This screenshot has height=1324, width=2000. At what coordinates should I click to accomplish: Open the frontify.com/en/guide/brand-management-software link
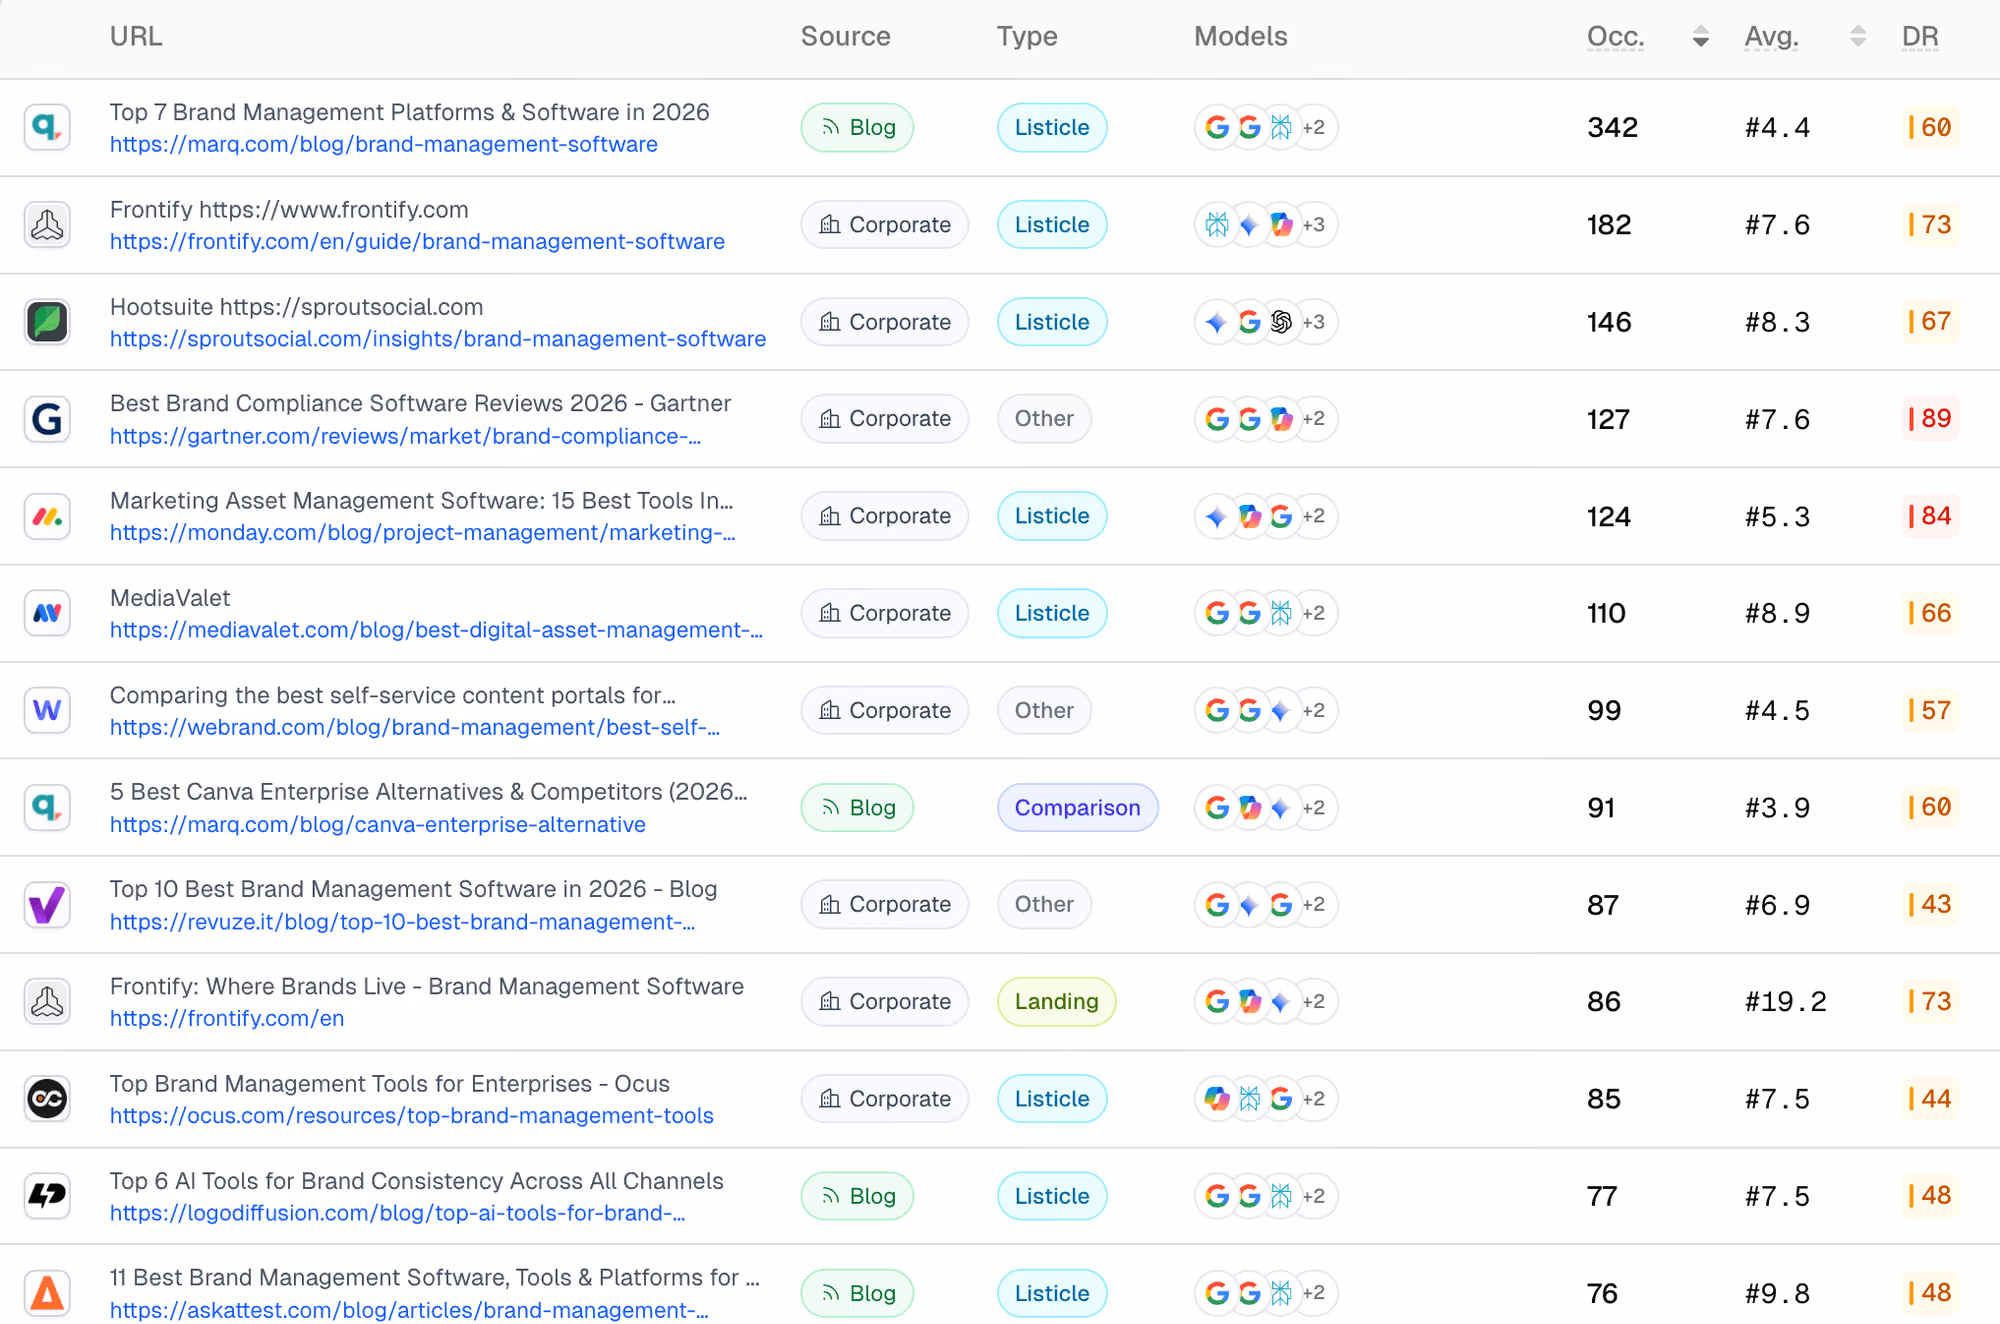click(x=417, y=241)
